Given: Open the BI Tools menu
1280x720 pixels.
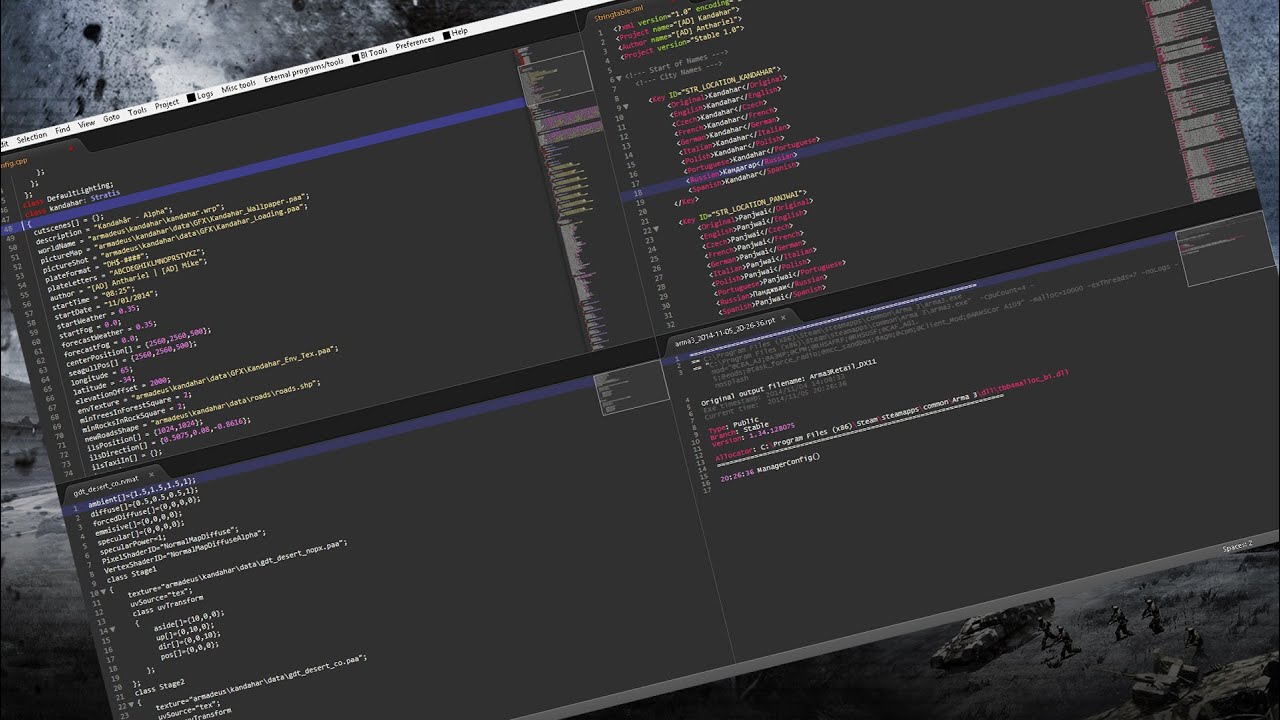Looking at the screenshot, I should coord(368,53).
